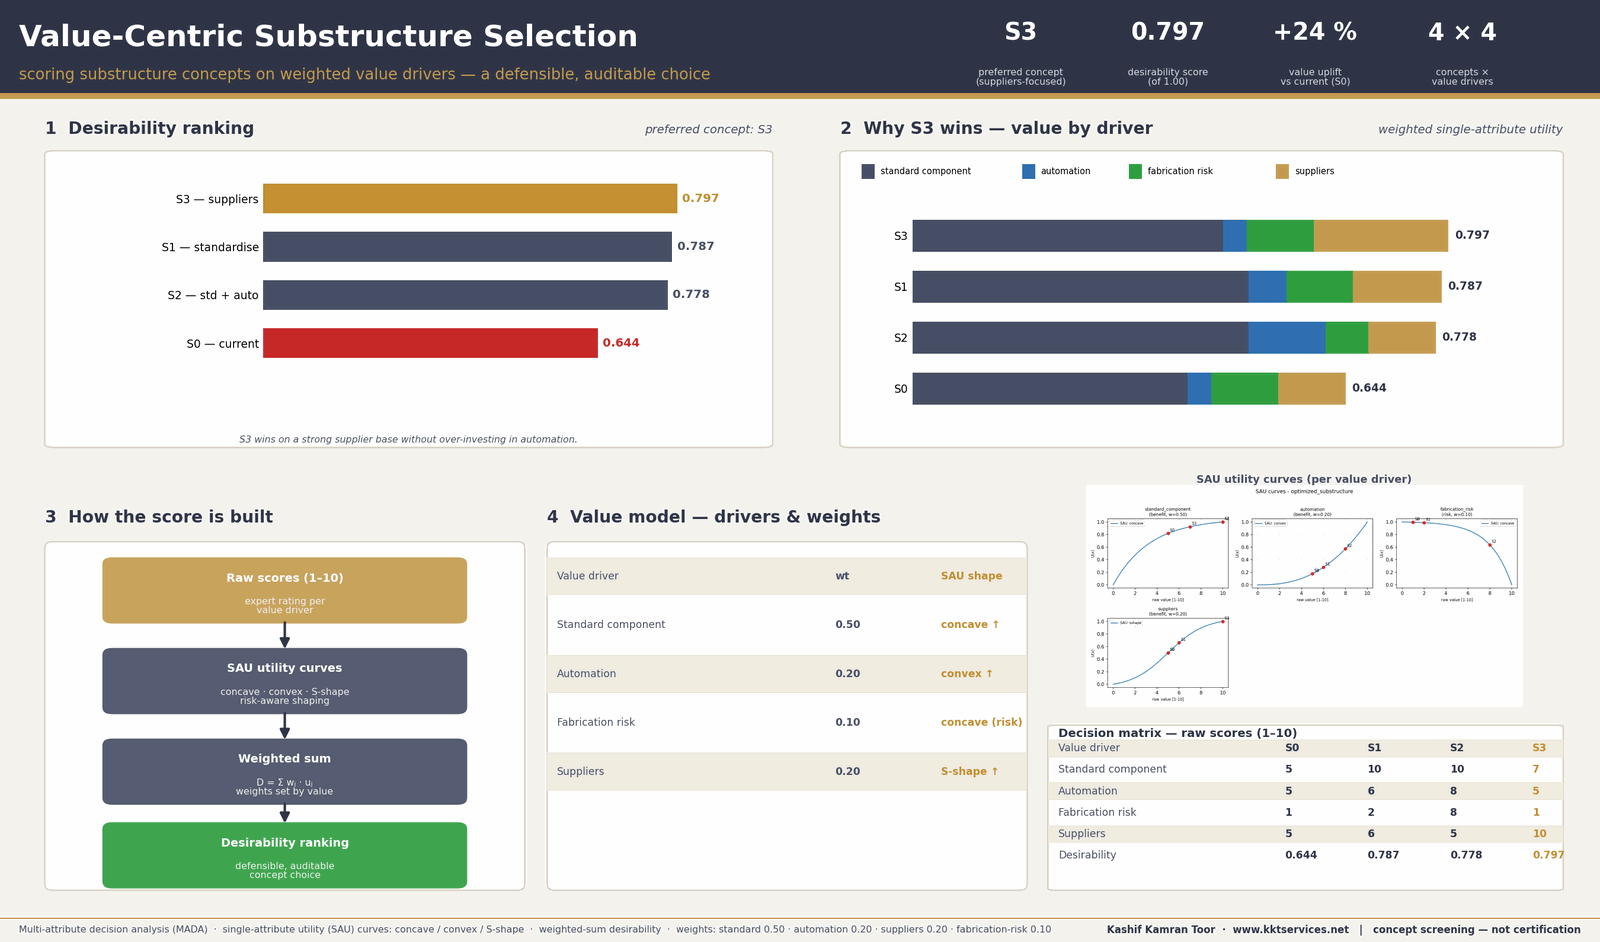
Task: Click the 'convex ↑' SAU shape cell
Action: click(x=967, y=674)
